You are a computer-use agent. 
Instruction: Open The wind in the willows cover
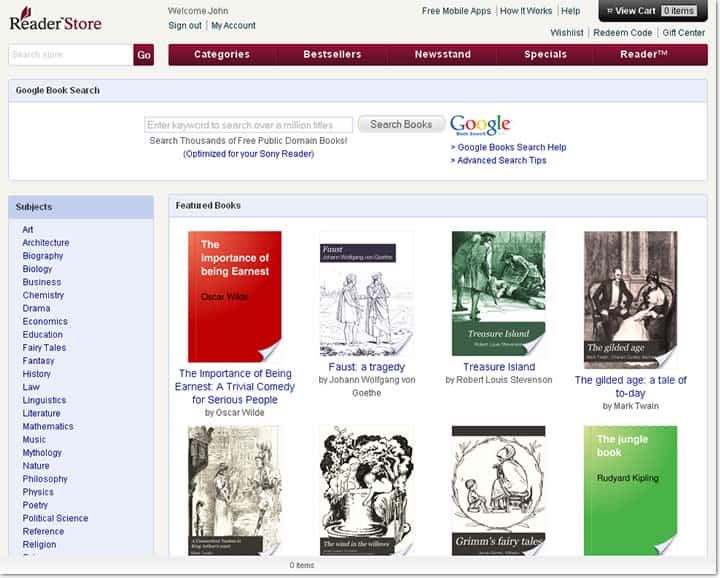(x=366, y=491)
